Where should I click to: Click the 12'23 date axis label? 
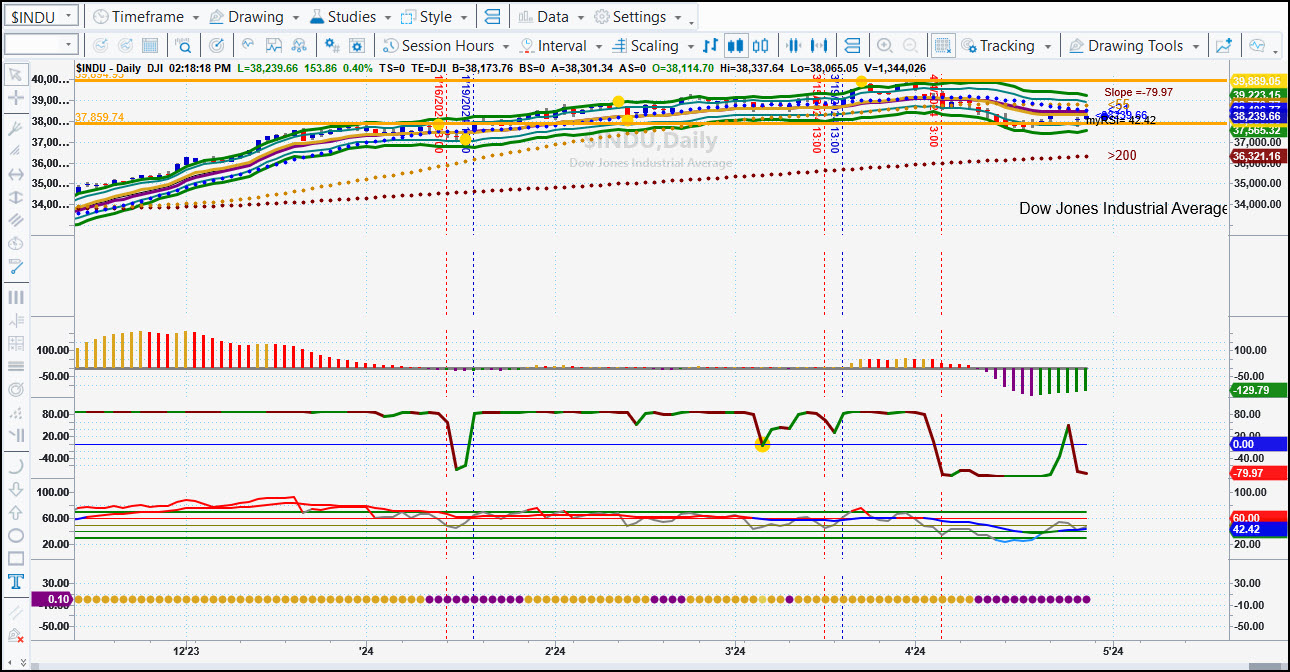186,651
